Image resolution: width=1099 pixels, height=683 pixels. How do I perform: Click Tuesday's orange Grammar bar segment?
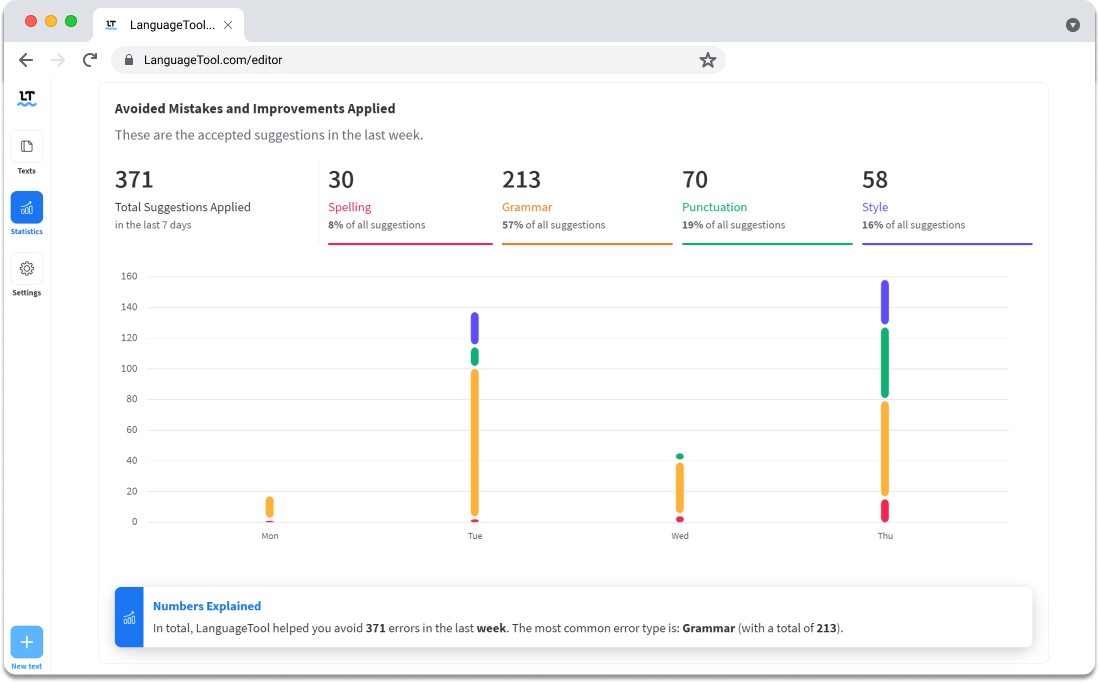point(475,442)
